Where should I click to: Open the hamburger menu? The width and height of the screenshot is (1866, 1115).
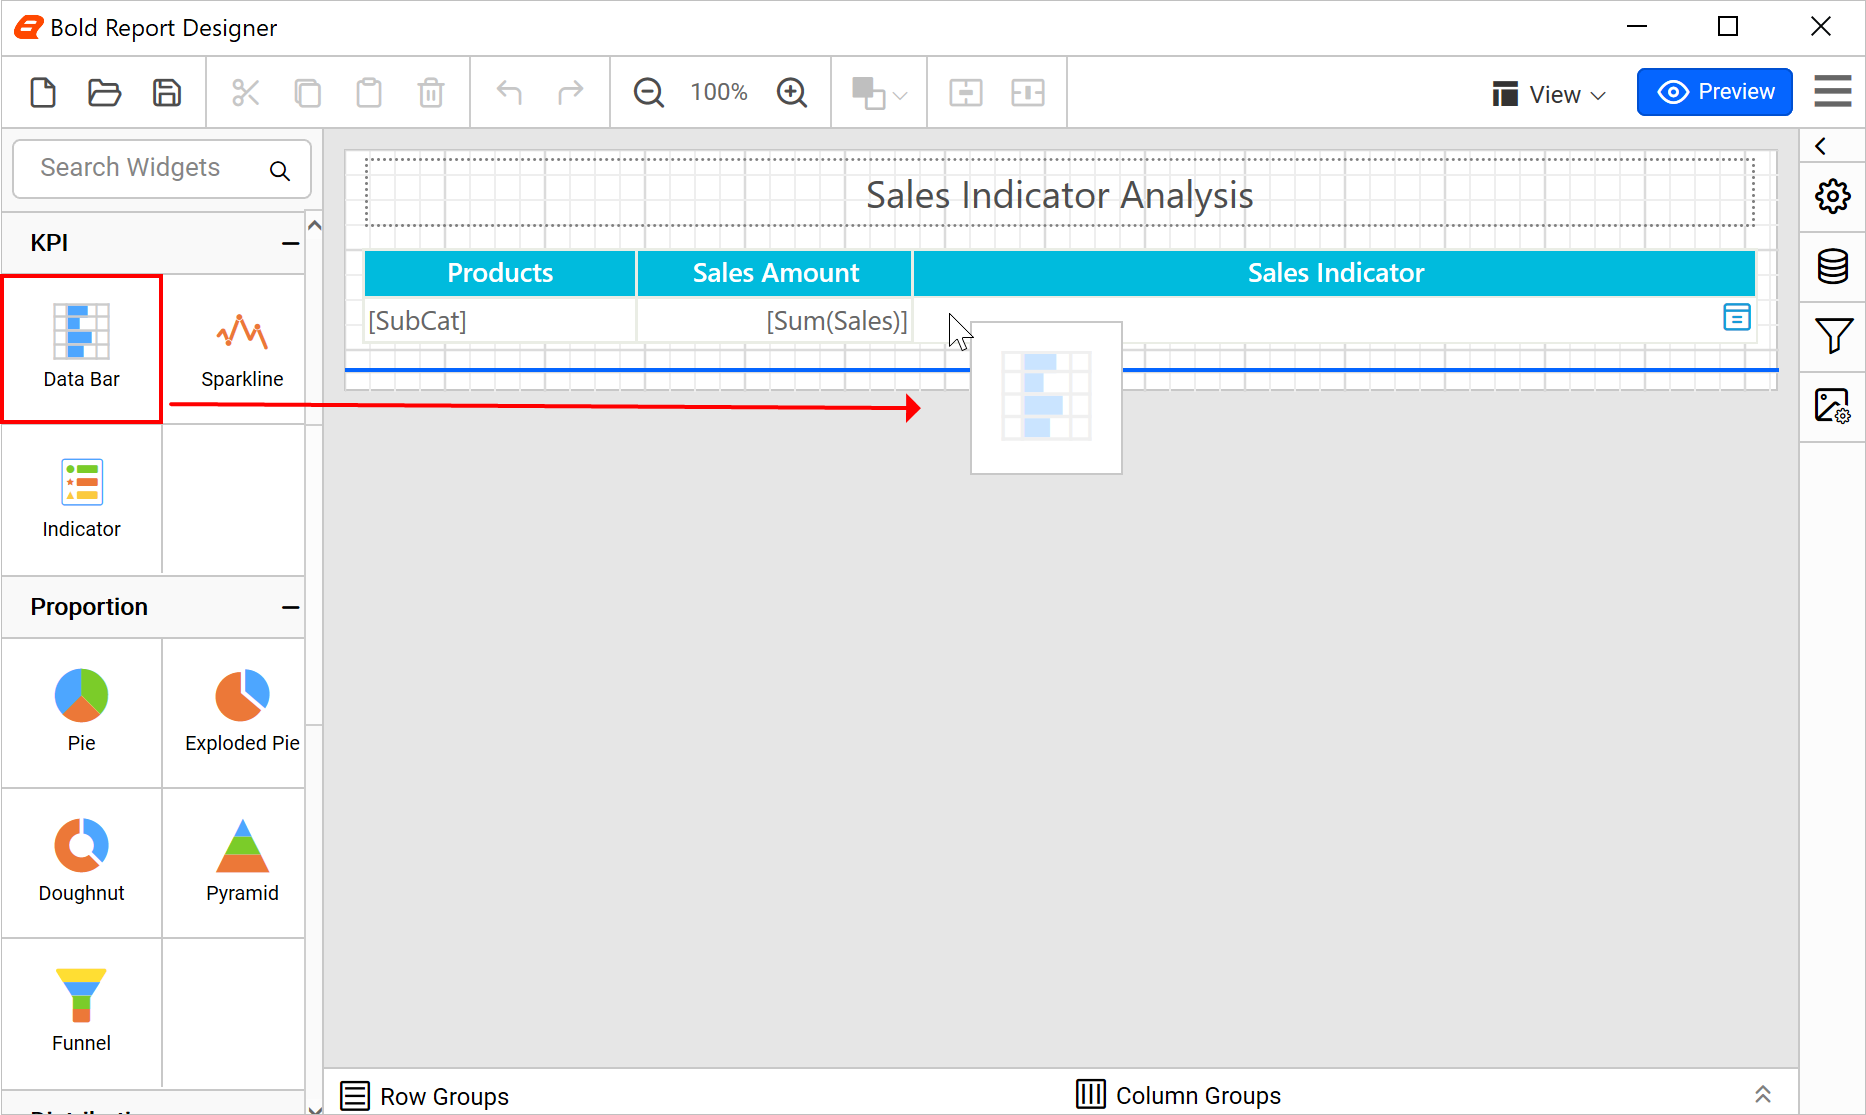[1832, 91]
